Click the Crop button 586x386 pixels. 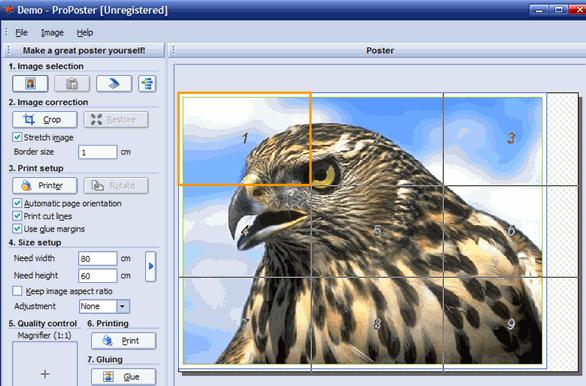click(x=45, y=120)
